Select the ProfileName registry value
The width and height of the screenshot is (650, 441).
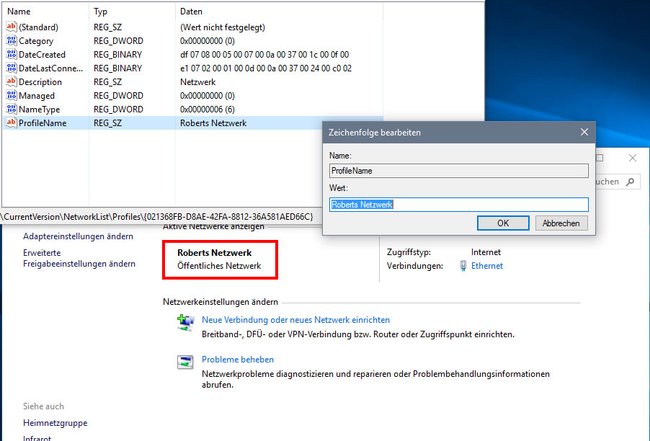click(x=42, y=123)
